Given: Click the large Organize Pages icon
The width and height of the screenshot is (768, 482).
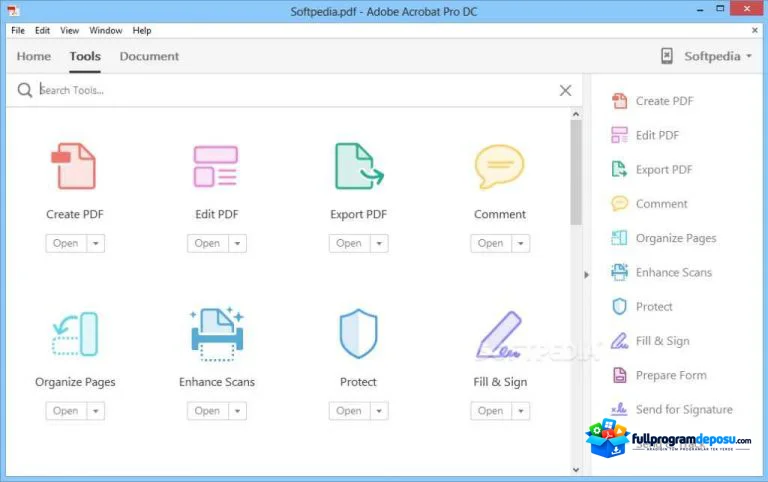Looking at the screenshot, I should pos(75,334).
